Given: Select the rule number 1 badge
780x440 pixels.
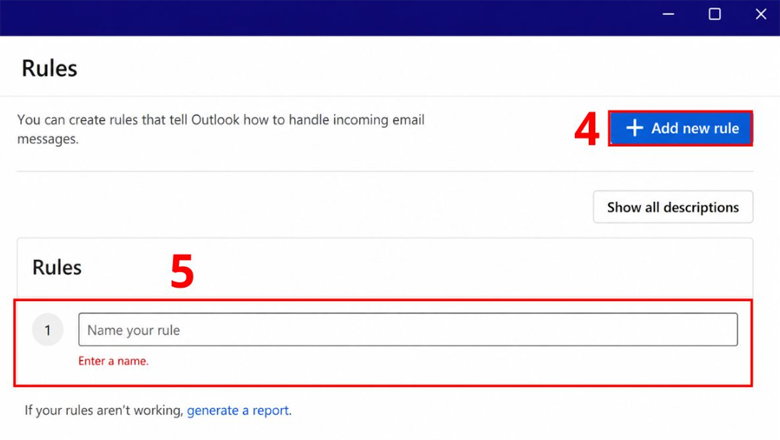Looking at the screenshot, I should point(48,330).
